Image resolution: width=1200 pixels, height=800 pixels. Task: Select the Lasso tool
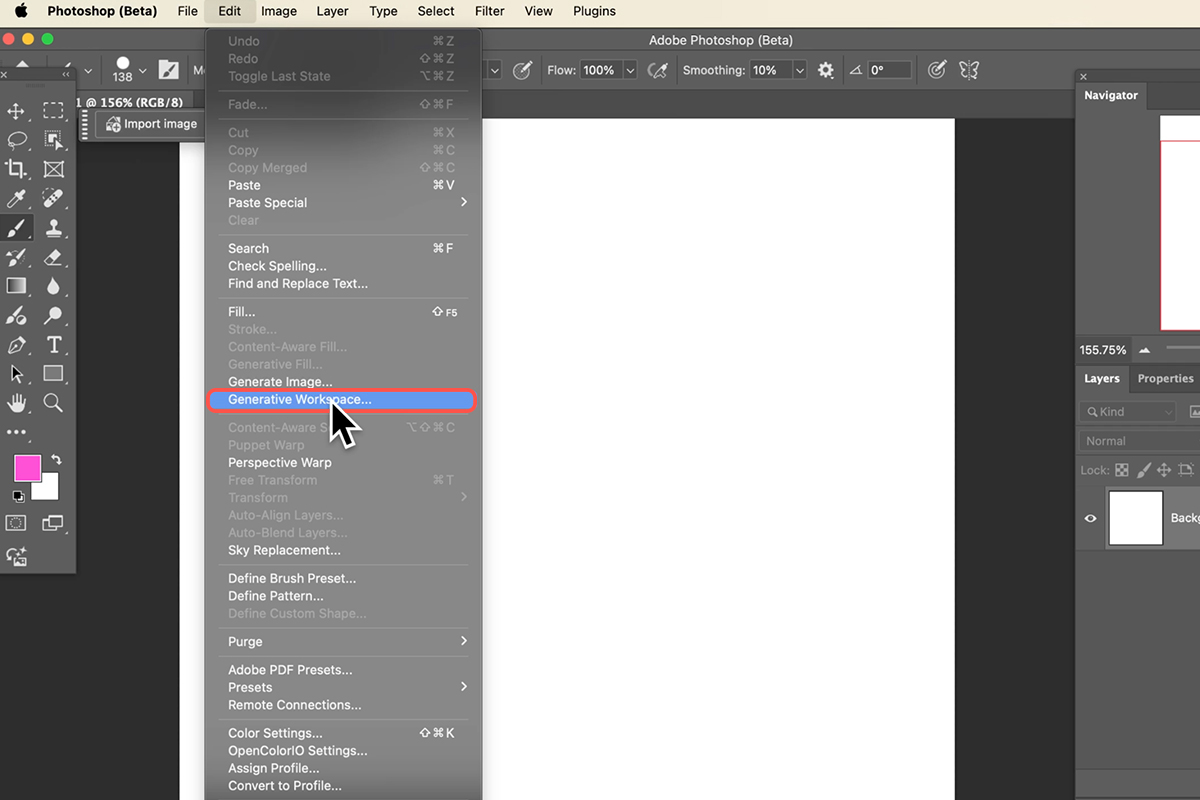pyautogui.click(x=16, y=140)
